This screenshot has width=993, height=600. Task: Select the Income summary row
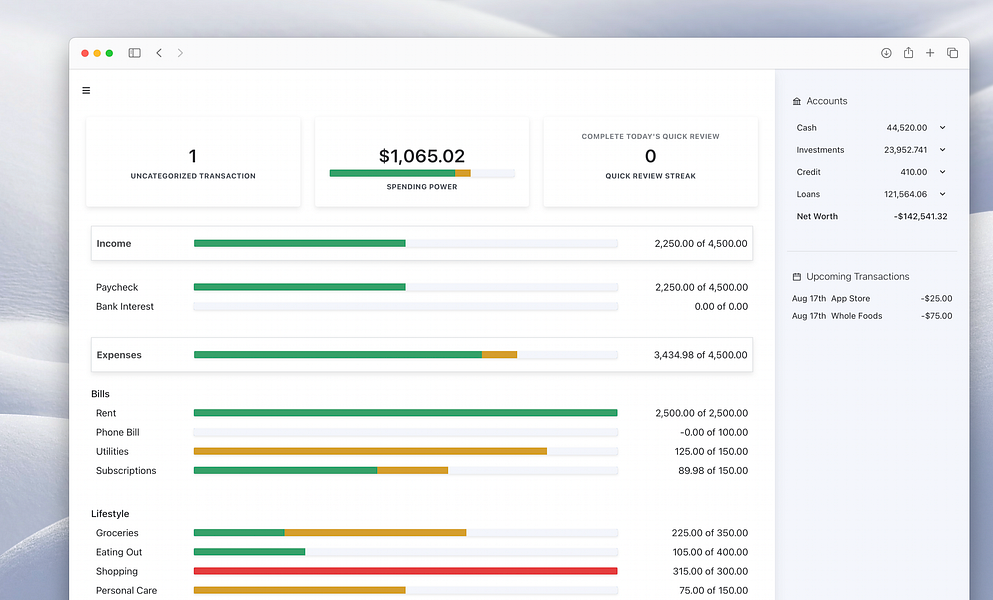tap(422, 243)
